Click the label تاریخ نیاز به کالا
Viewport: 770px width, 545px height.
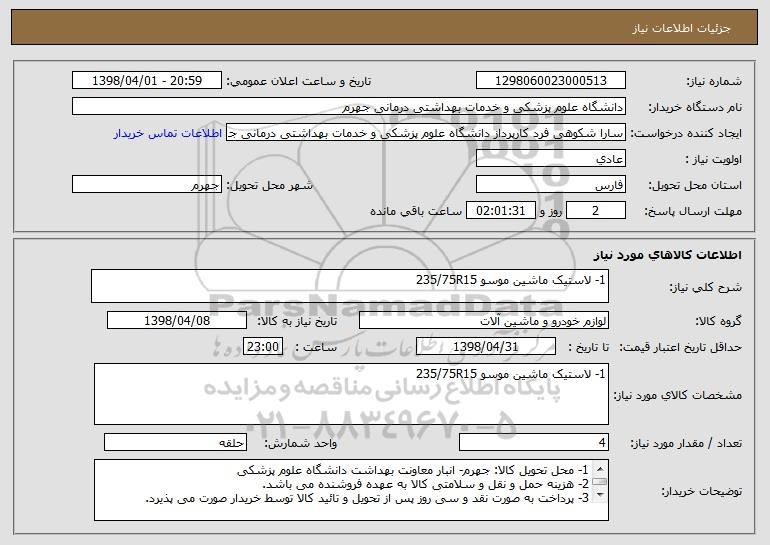[297, 321]
